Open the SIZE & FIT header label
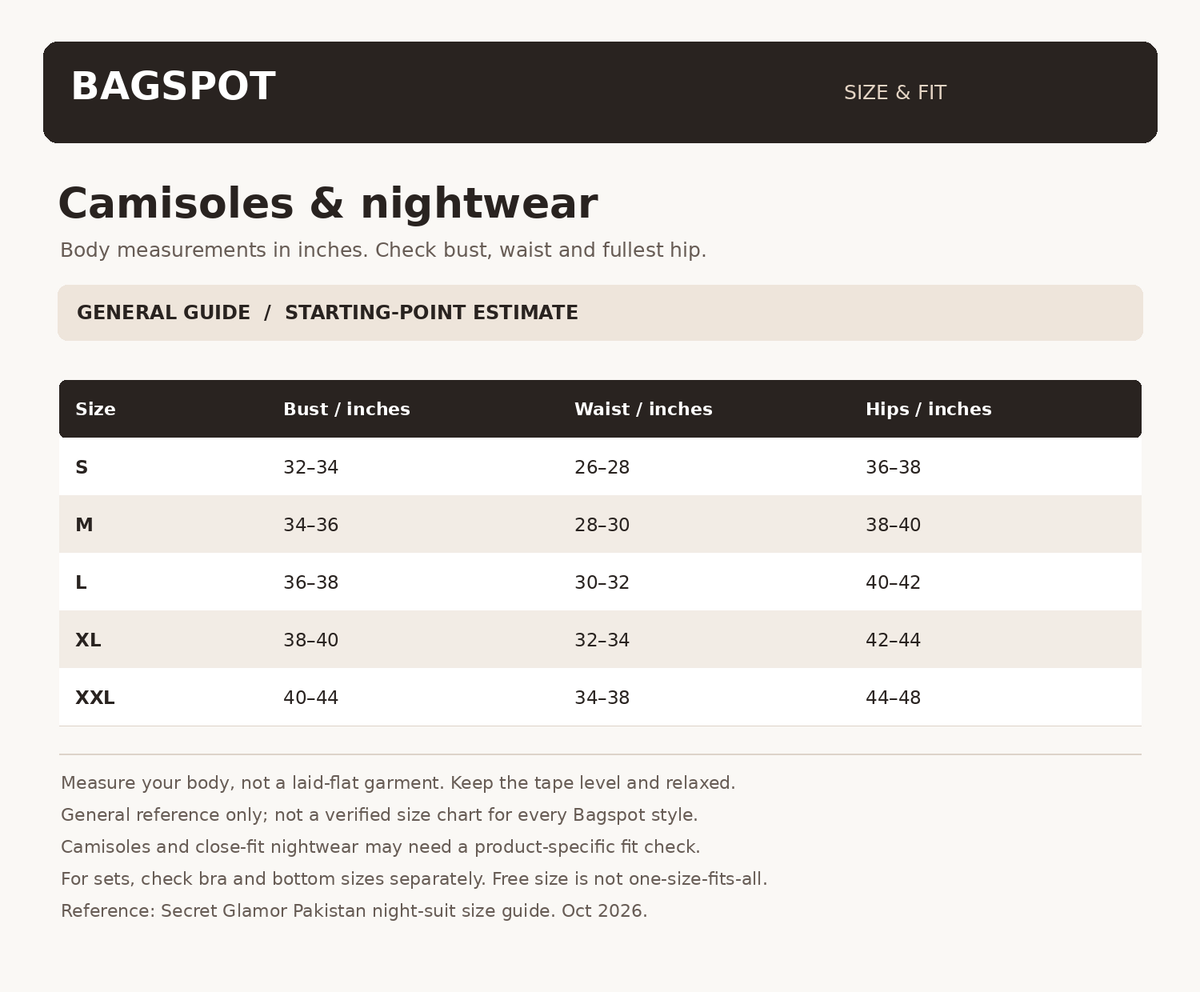 [895, 93]
